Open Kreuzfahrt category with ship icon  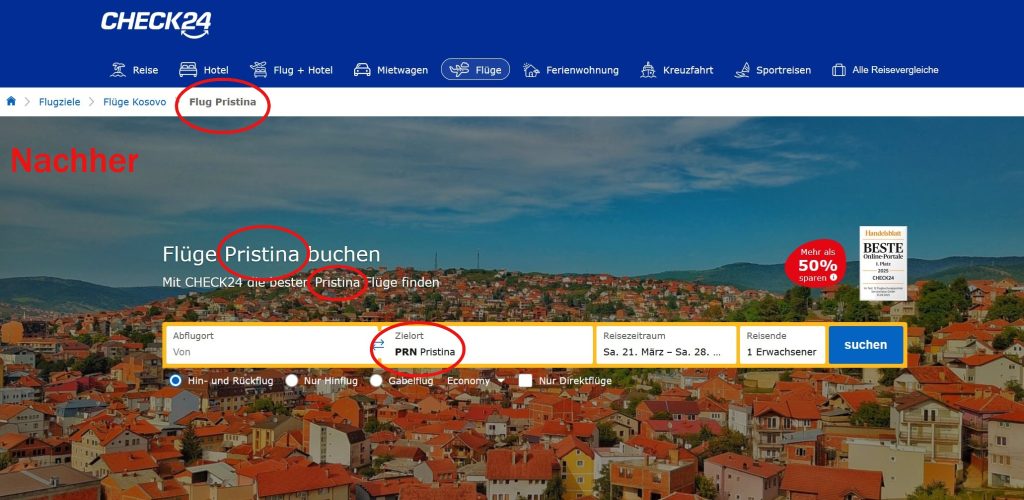pyautogui.click(x=675, y=70)
